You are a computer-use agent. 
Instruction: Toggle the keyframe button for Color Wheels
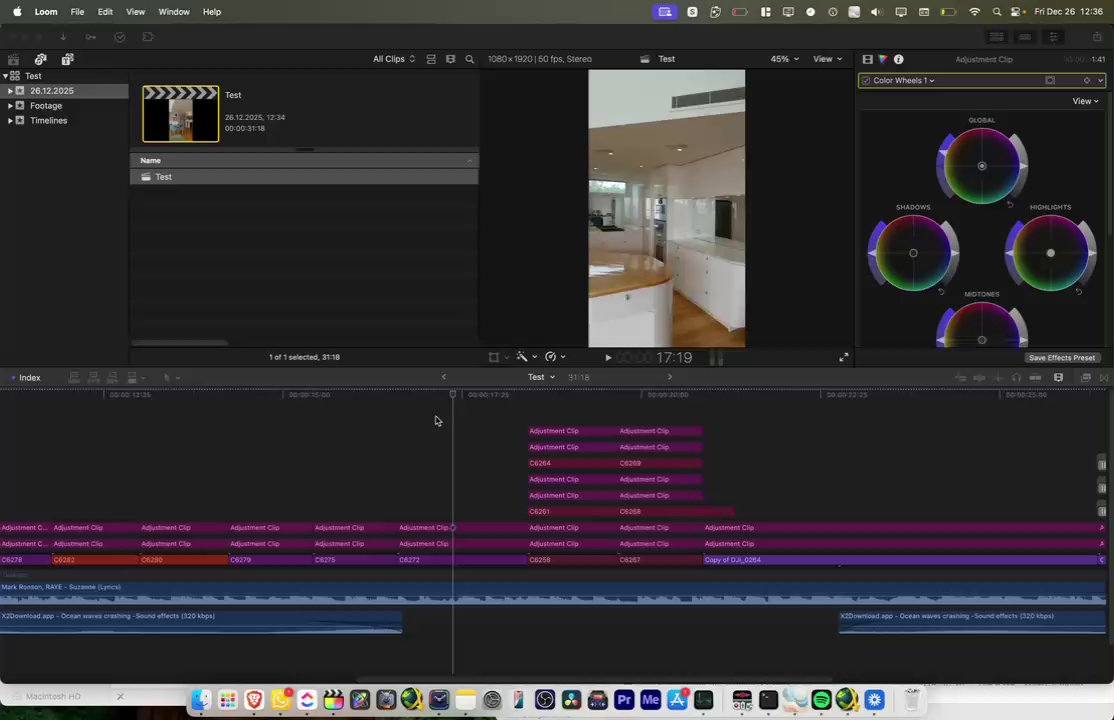(1086, 80)
